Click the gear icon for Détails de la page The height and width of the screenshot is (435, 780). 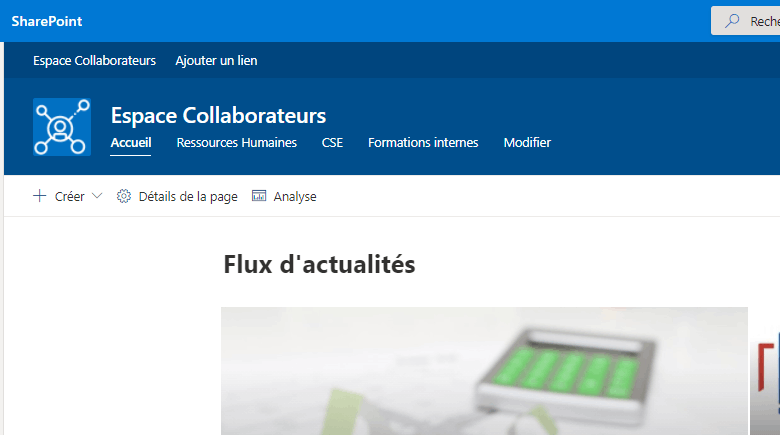[124, 196]
